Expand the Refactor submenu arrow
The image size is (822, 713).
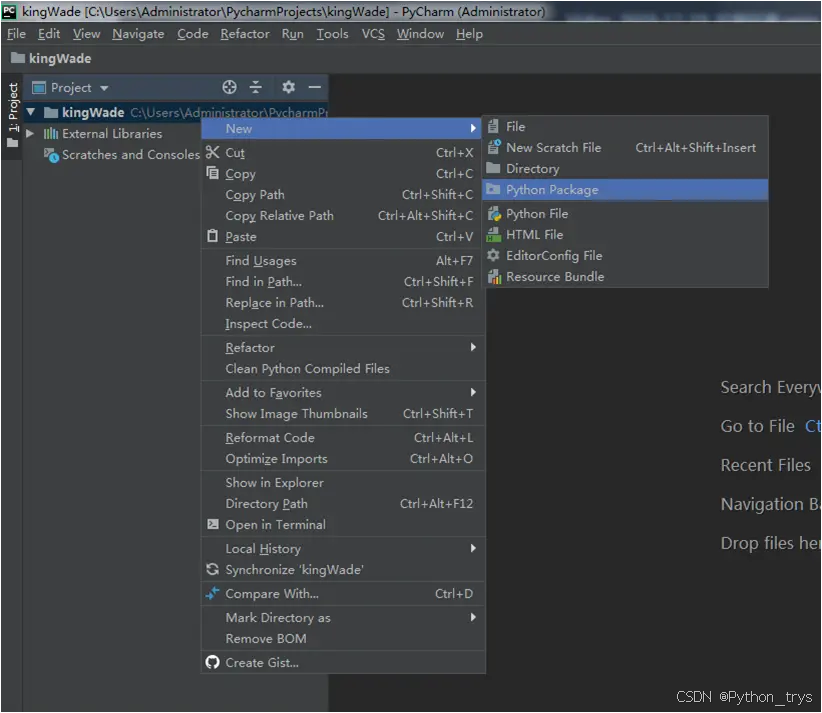(473, 347)
